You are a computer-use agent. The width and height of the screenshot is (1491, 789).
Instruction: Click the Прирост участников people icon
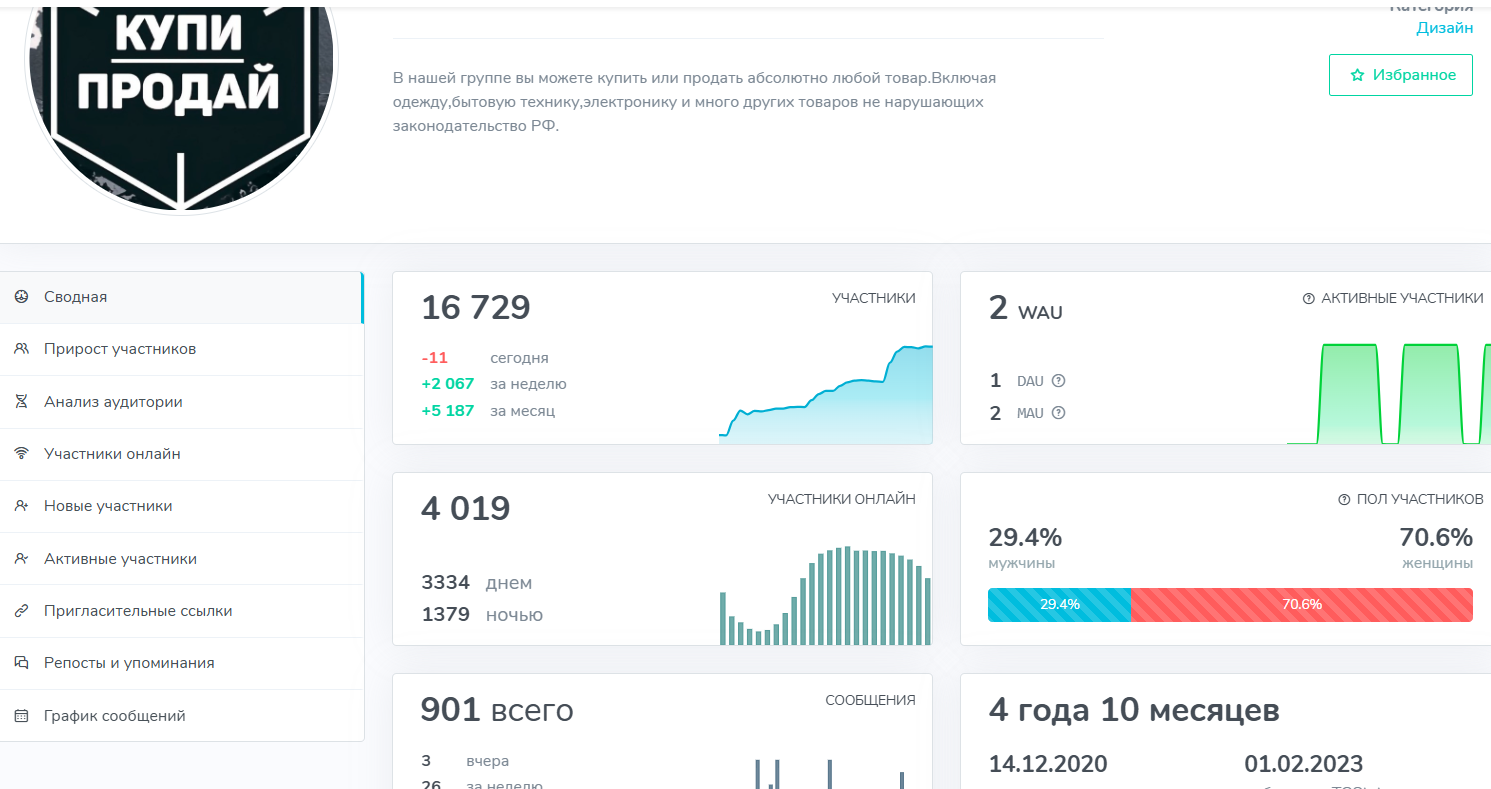[x=21, y=349]
